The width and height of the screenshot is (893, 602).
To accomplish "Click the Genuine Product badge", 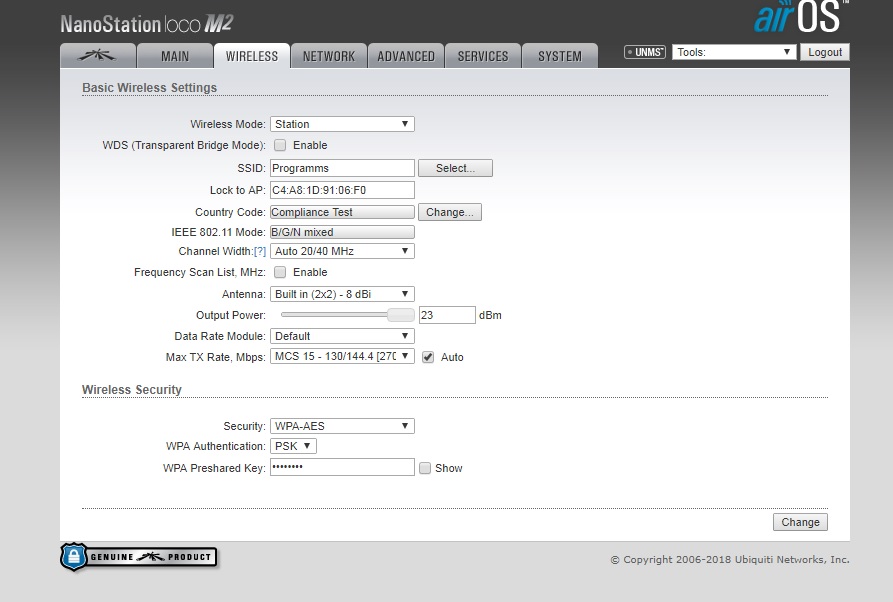I will [x=138, y=556].
